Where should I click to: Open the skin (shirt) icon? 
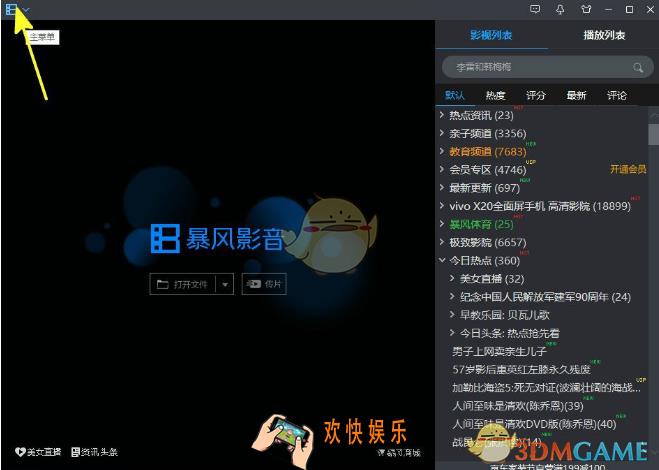pyautogui.click(x=586, y=9)
